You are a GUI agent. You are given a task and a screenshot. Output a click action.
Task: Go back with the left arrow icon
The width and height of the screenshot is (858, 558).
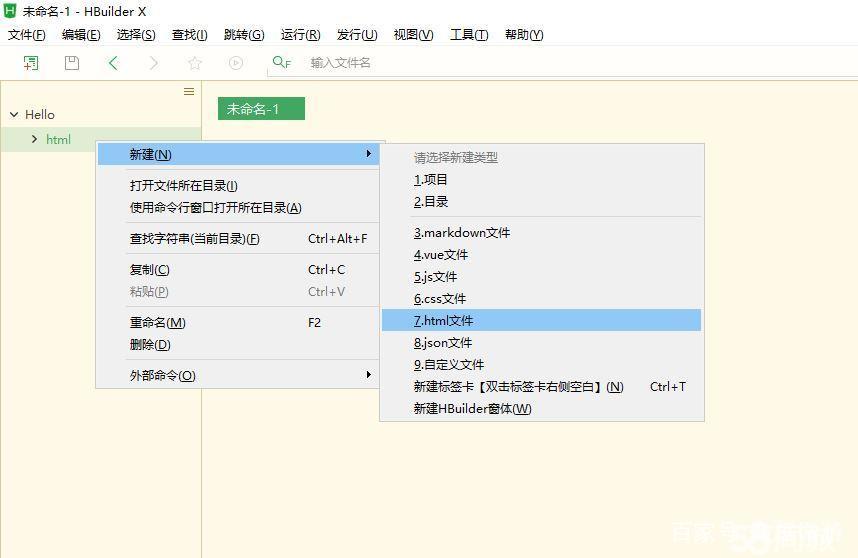tap(113, 63)
